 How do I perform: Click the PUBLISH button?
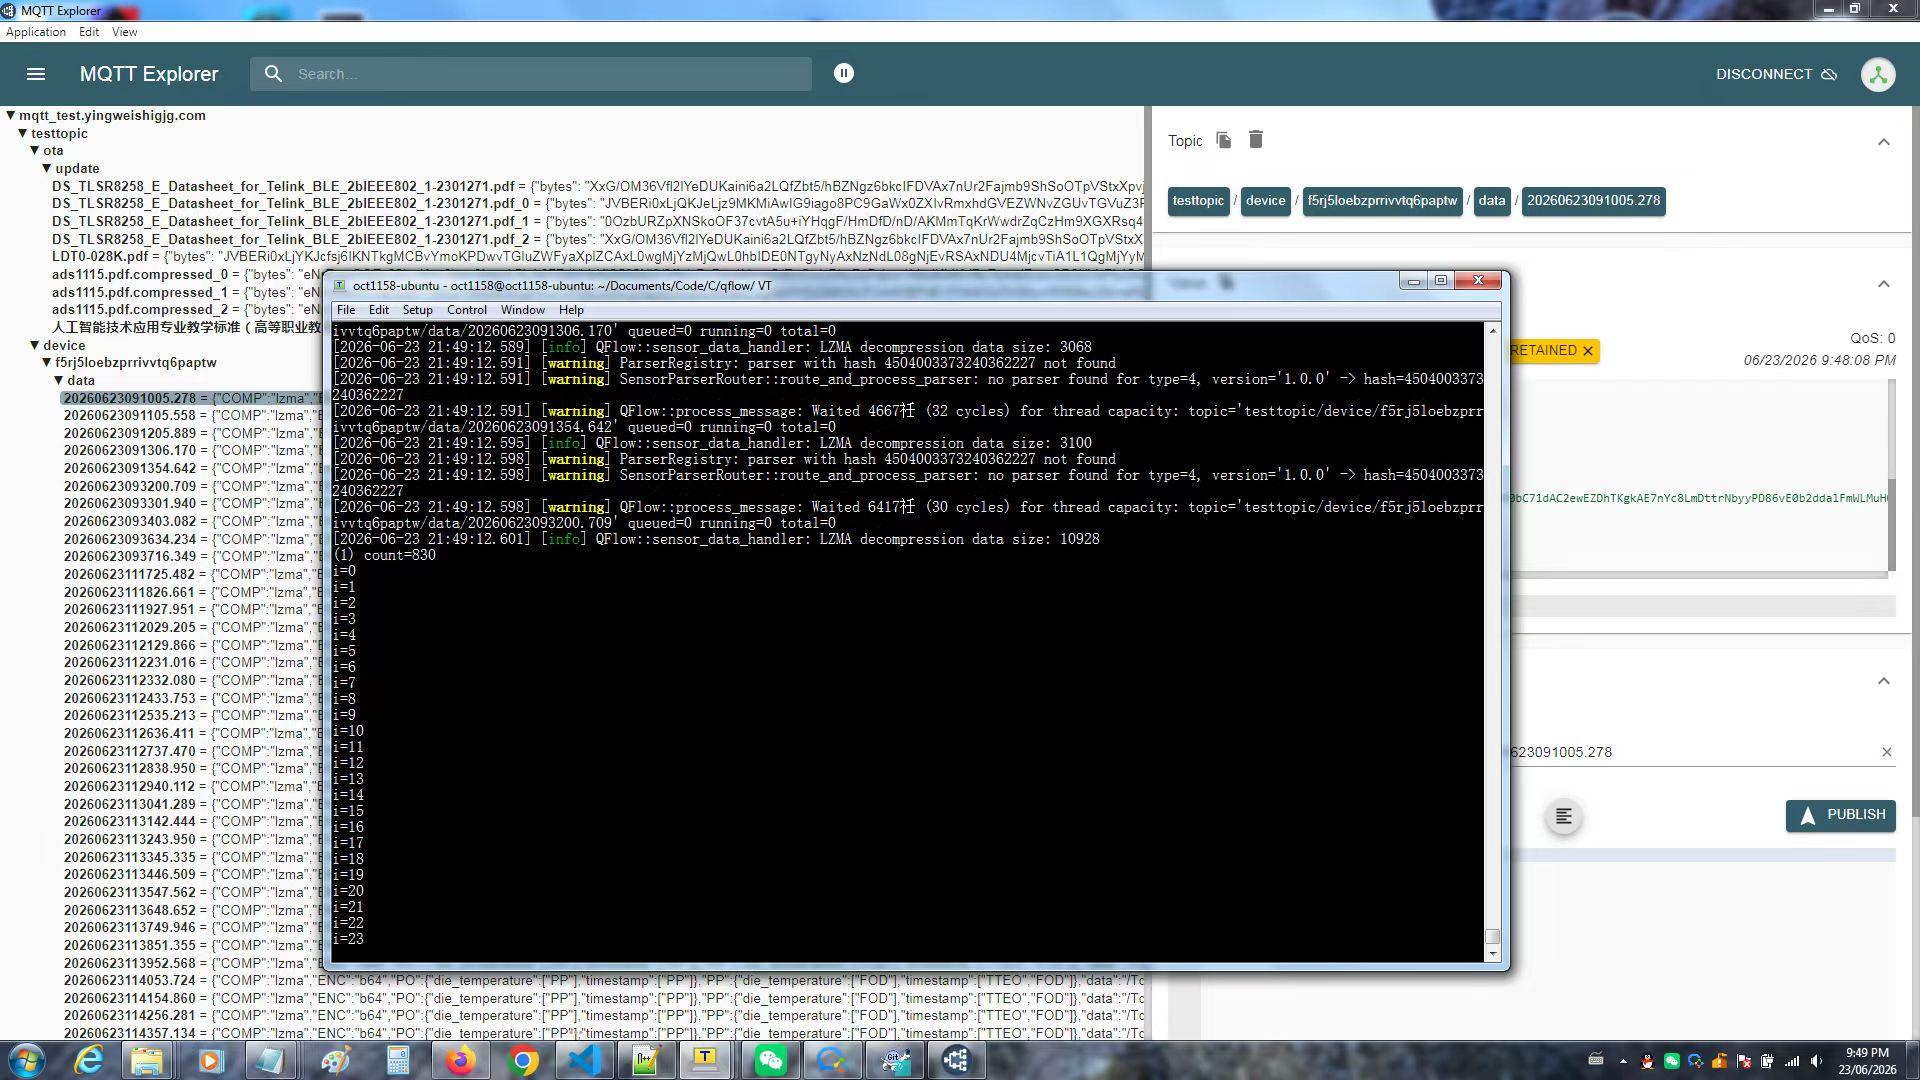click(1841, 815)
